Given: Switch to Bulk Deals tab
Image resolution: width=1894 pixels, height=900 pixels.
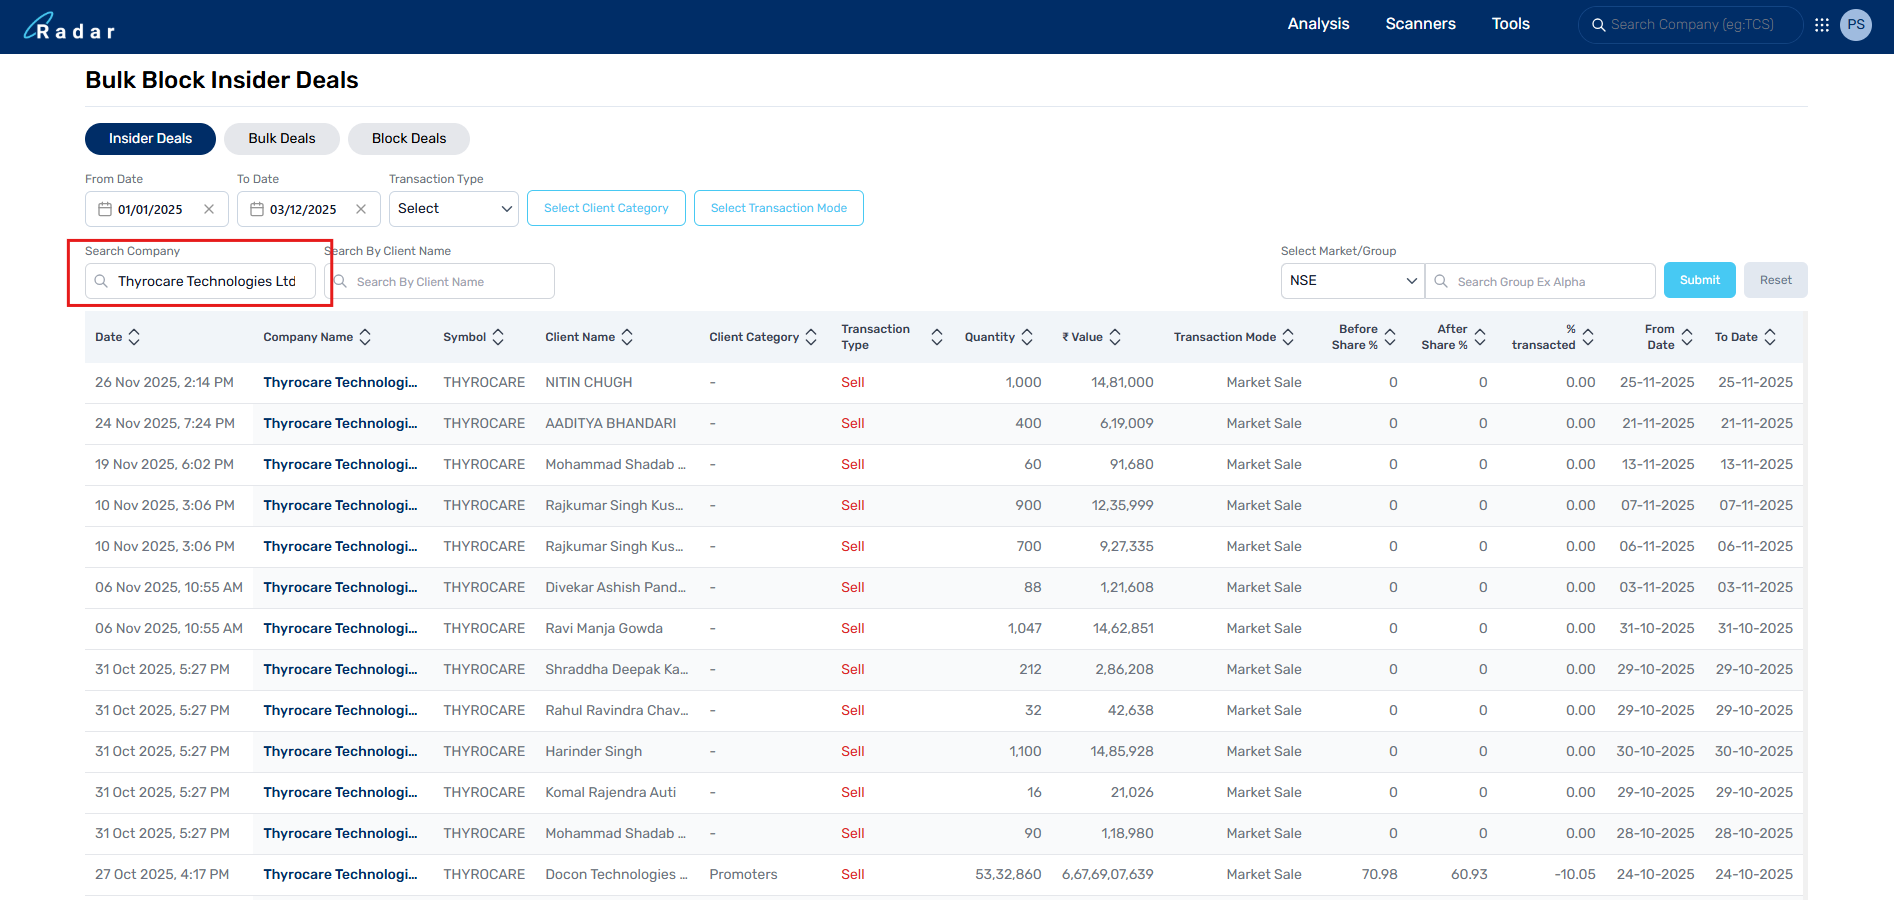Looking at the screenshot, I should coord(282,139).
